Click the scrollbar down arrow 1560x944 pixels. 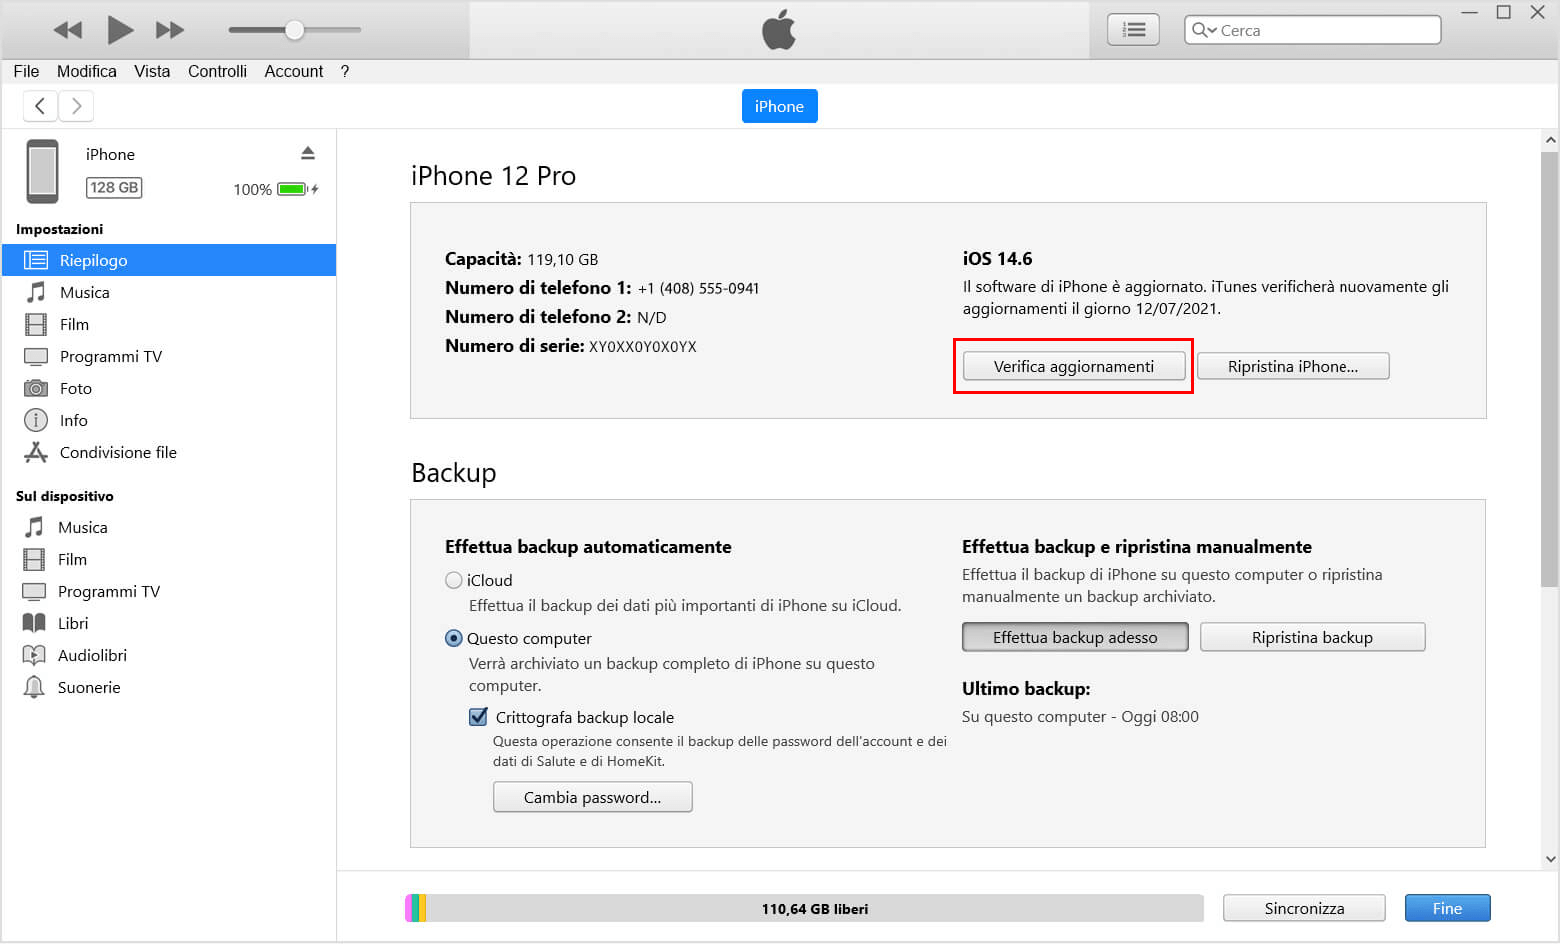click(x=1550, y=858)
